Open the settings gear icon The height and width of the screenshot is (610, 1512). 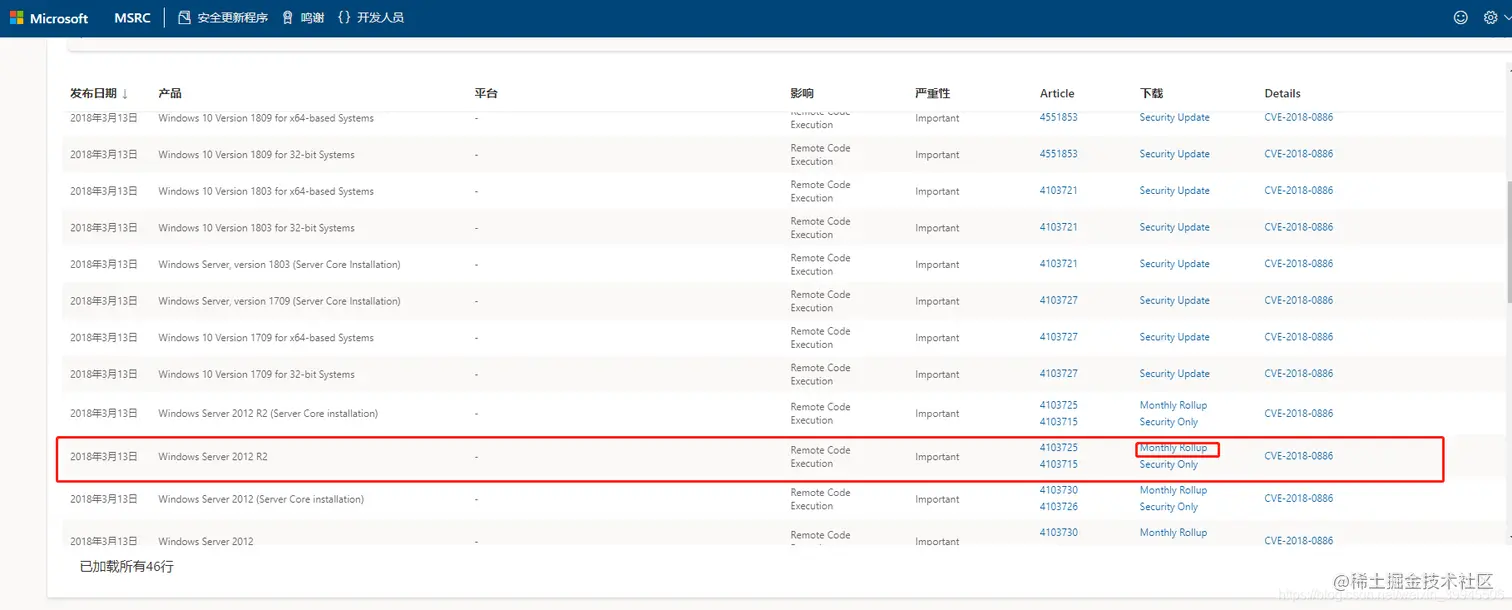(1490, 17)
